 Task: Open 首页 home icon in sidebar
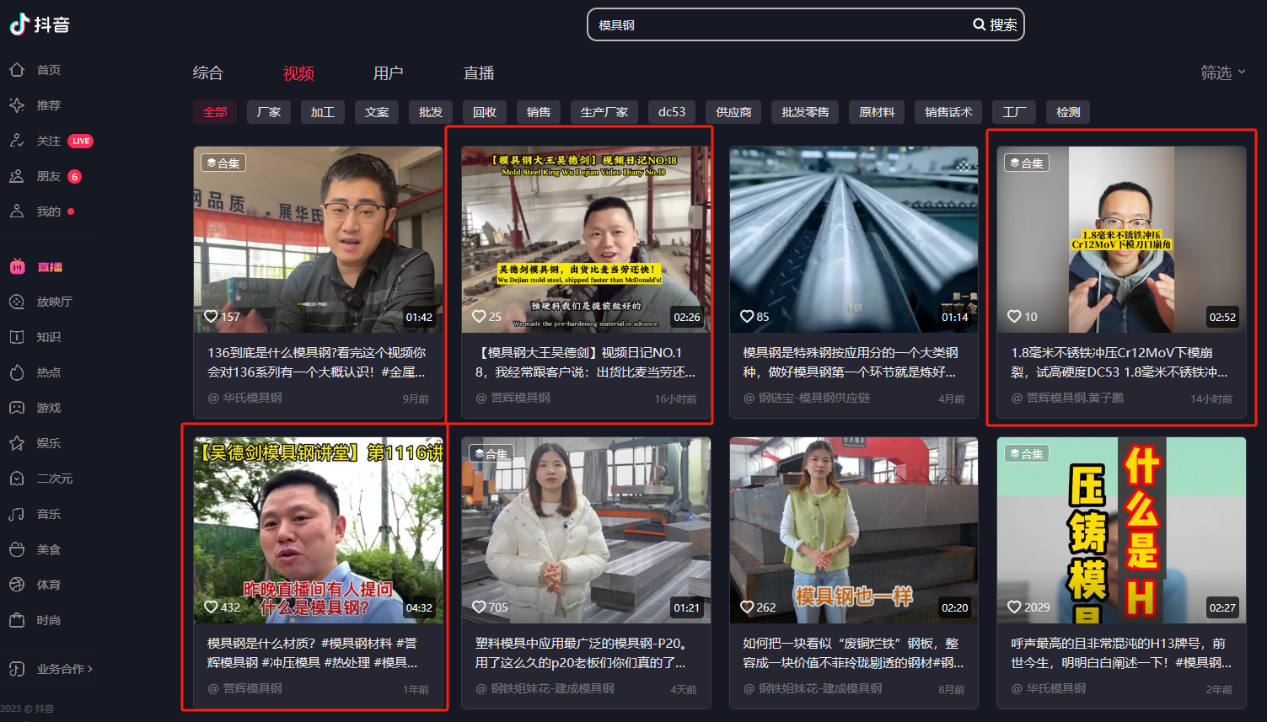point(17,70)
